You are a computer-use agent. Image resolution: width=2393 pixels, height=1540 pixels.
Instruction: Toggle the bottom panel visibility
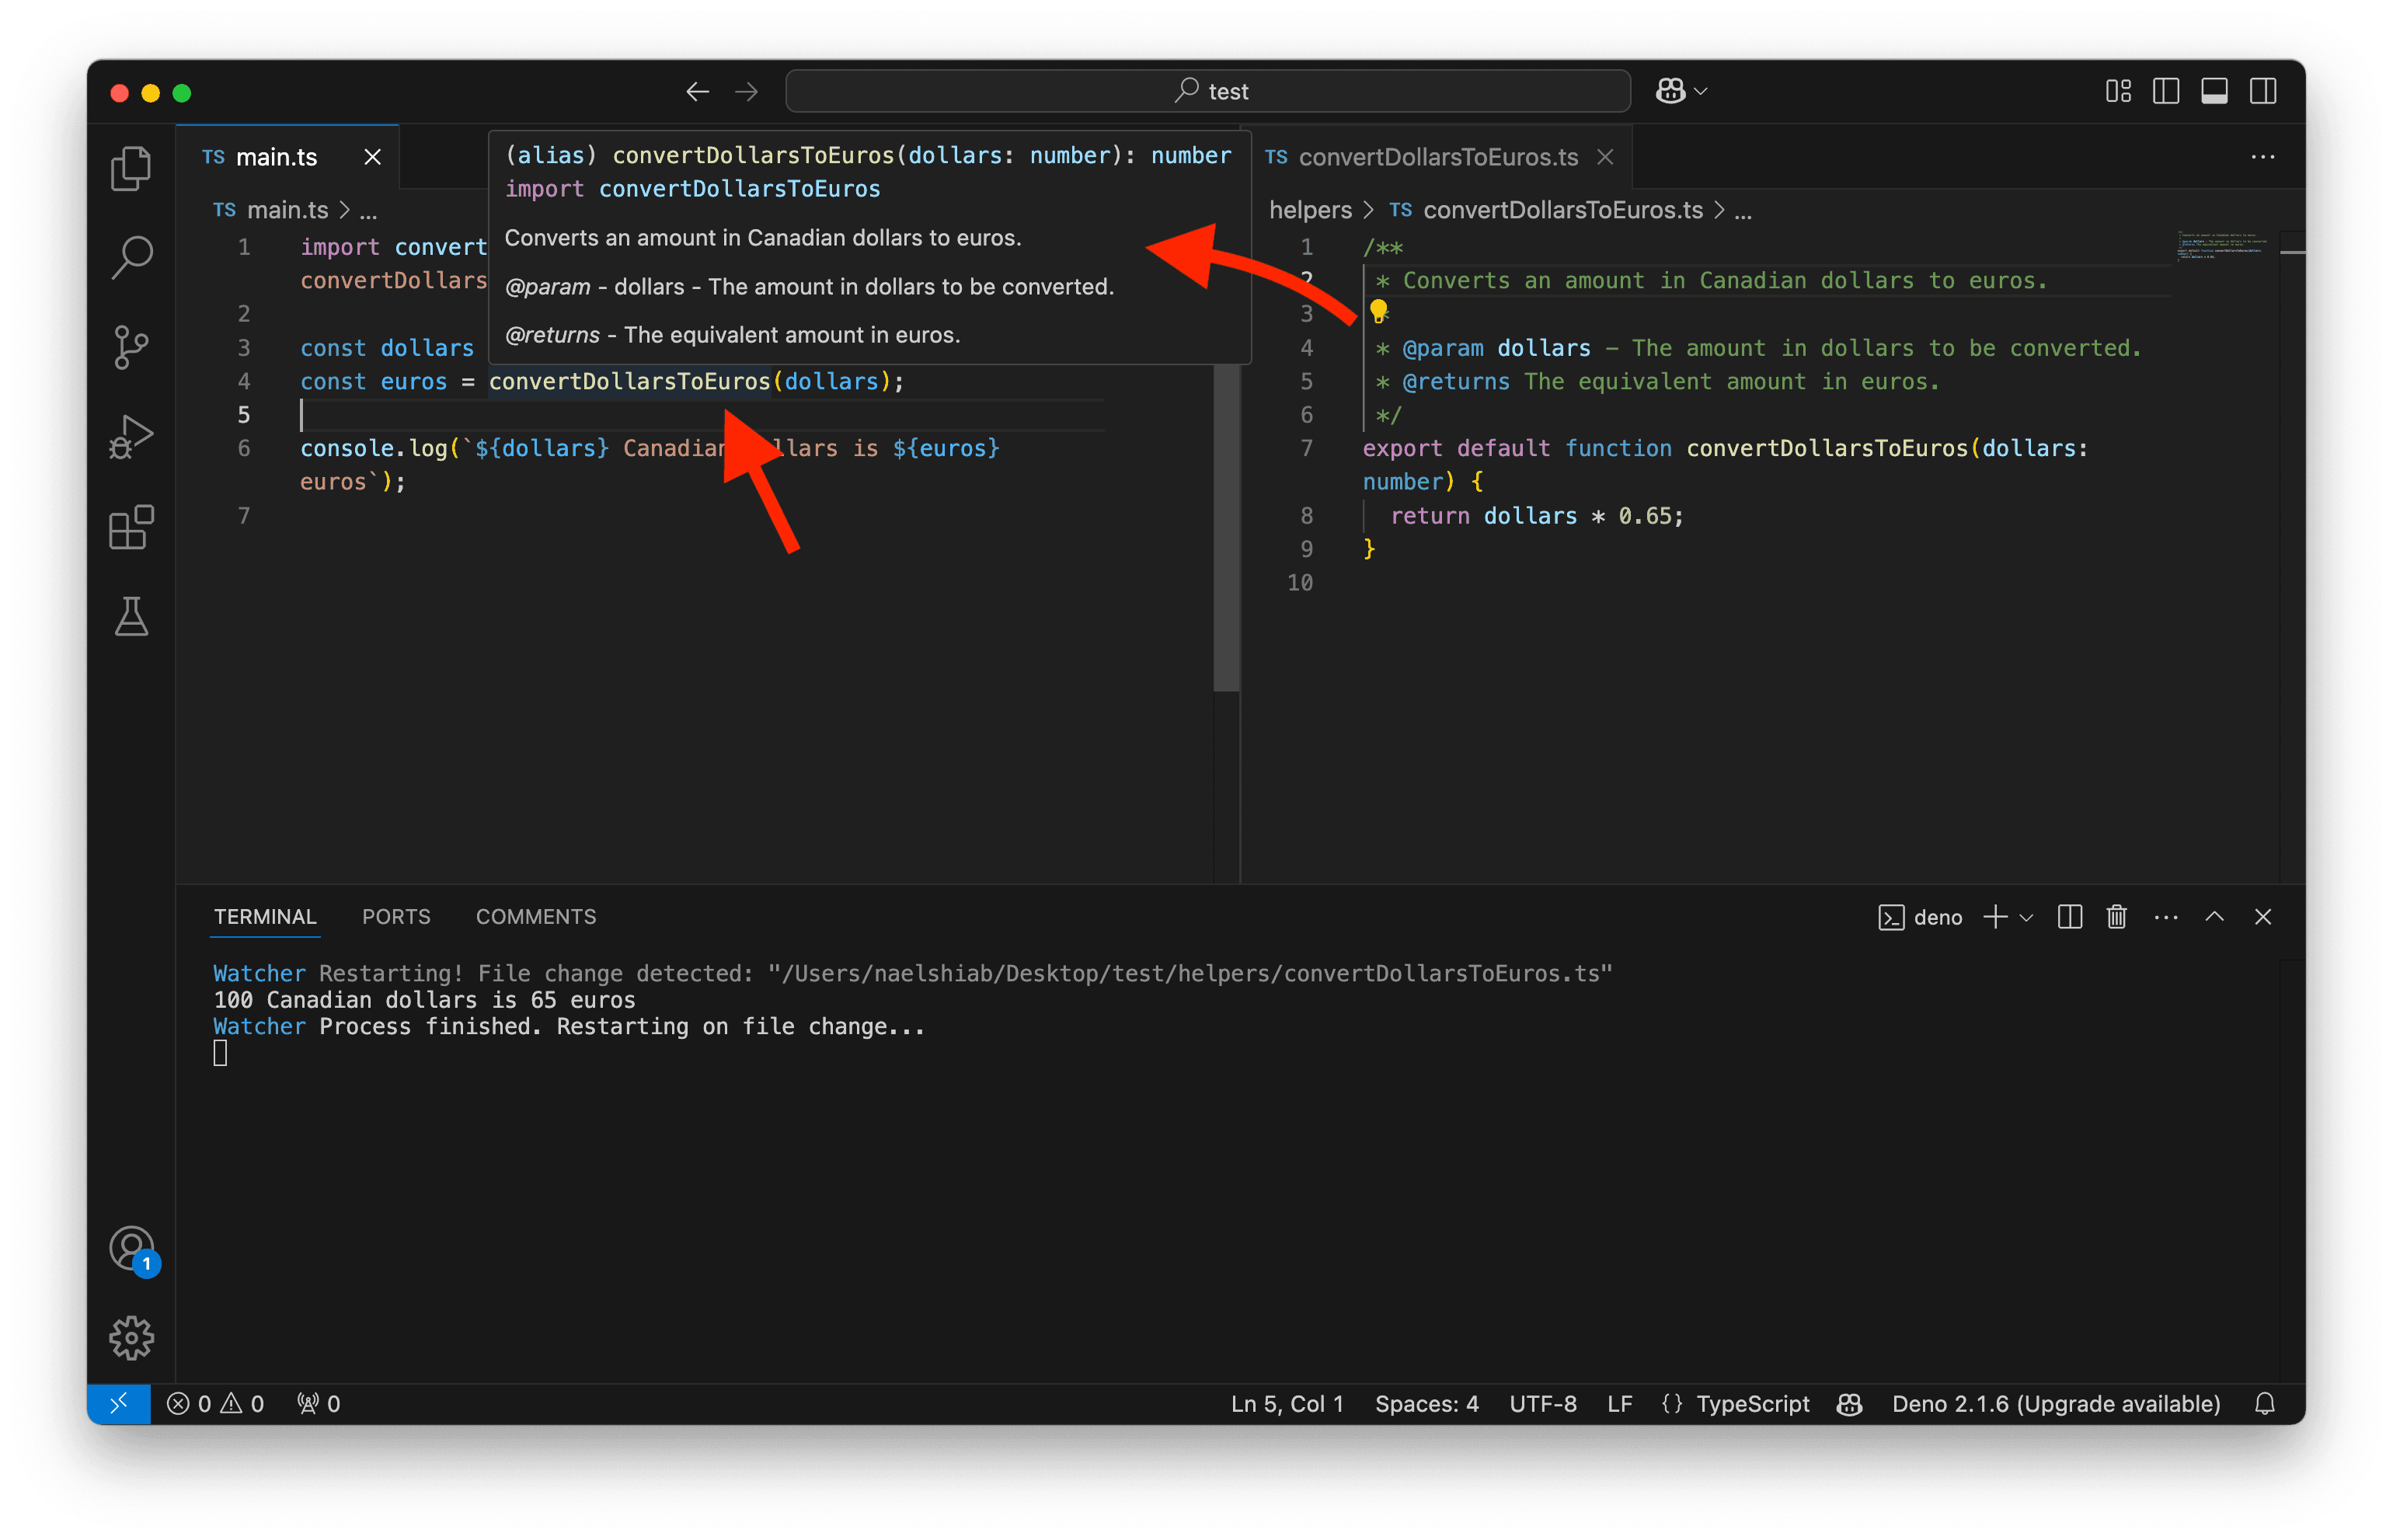(2213, 92)
